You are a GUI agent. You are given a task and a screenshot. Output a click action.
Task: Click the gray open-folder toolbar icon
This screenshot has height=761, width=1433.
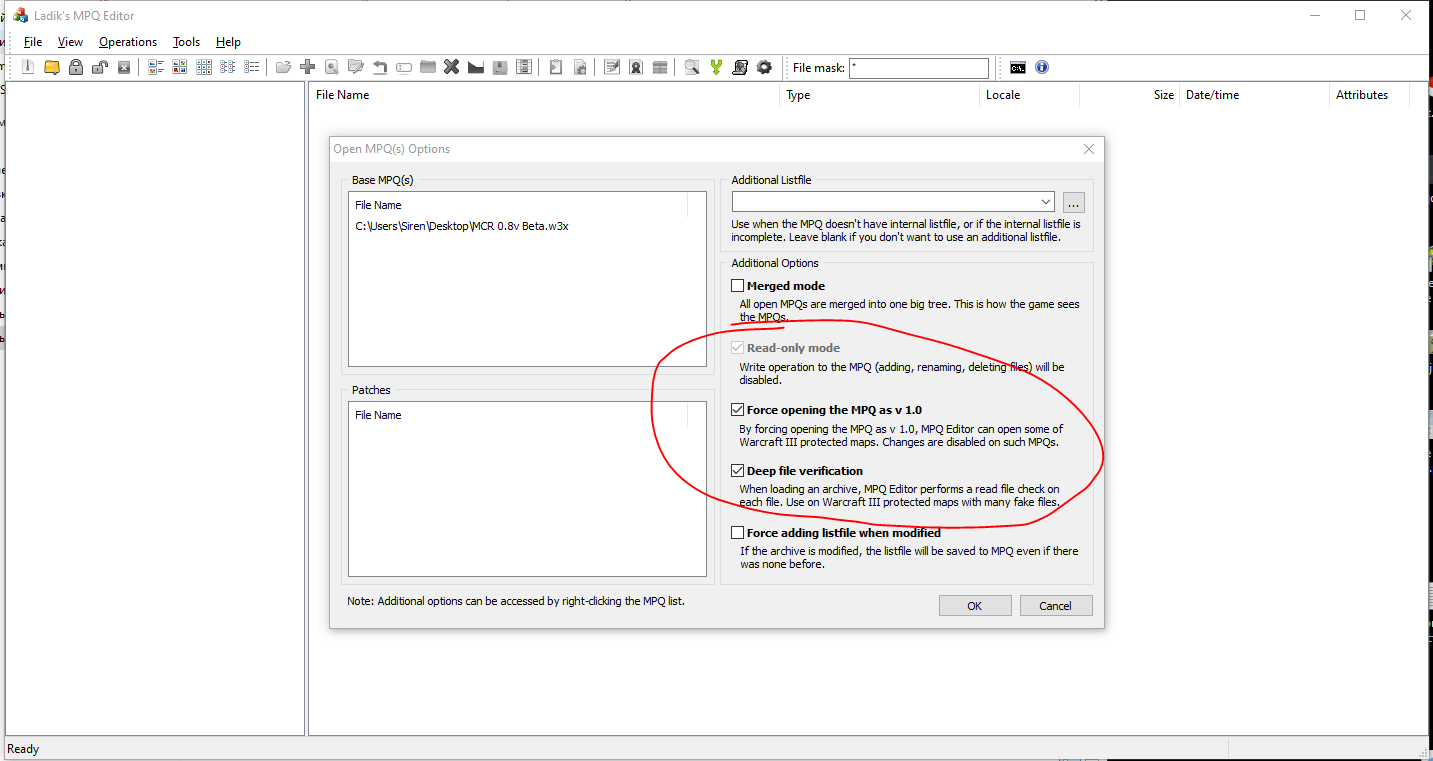(x=284, y=67)
